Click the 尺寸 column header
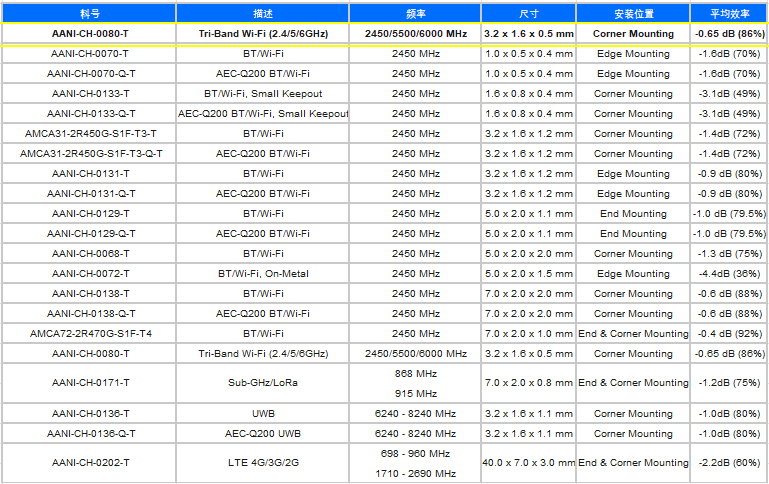The image size is (769, 484). click(x=529, y=14)
